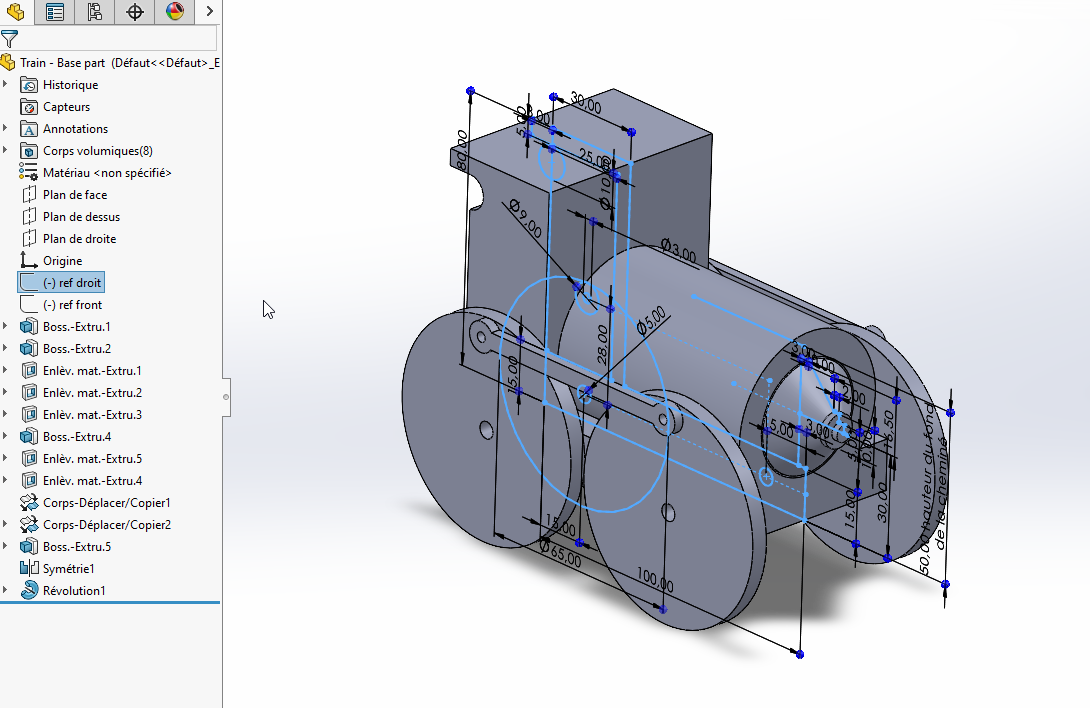Expand the Historique folder

[x=5, y=85]
